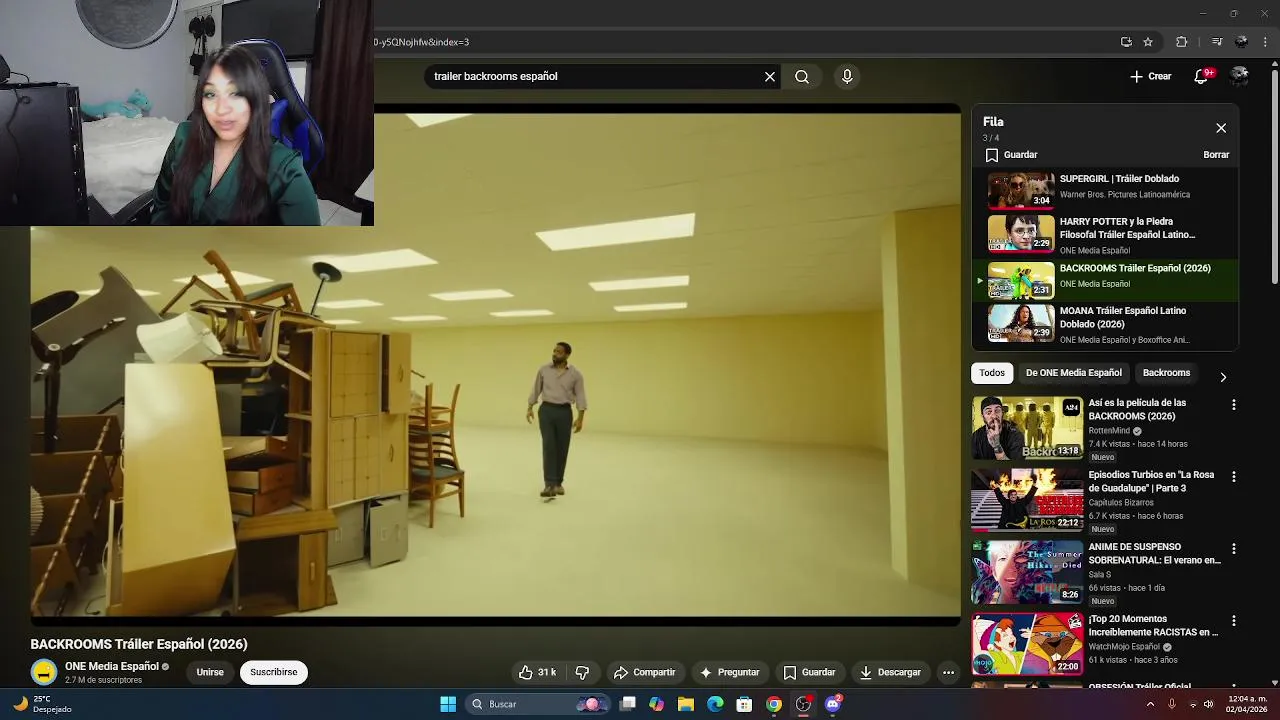Open Así es la película thumbnail
Screen dimensions: 1280x720
point(1027,428)
